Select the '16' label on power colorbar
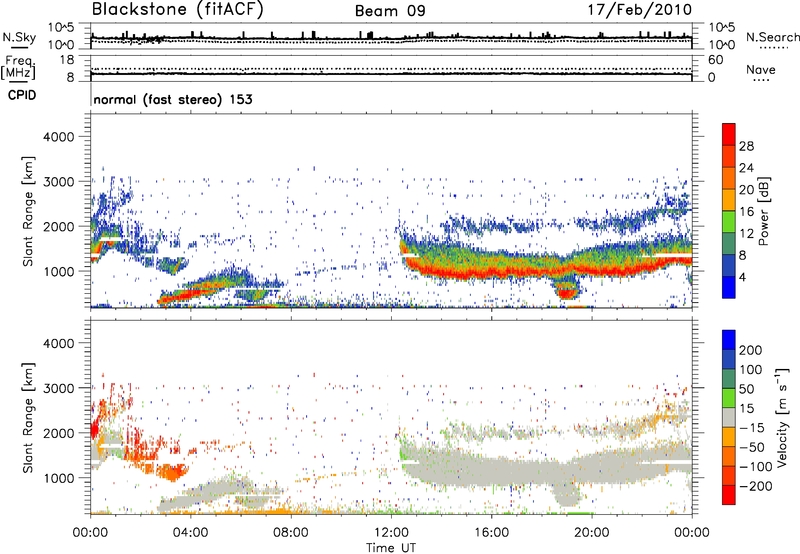 point(746,212)
